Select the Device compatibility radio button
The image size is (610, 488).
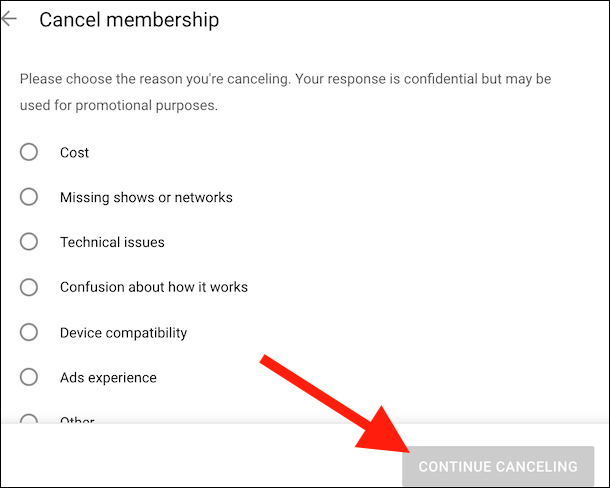click(29, 332)
